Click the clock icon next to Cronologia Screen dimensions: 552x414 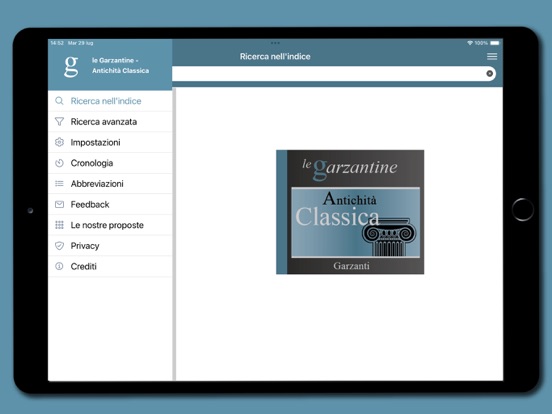point(59,163)
